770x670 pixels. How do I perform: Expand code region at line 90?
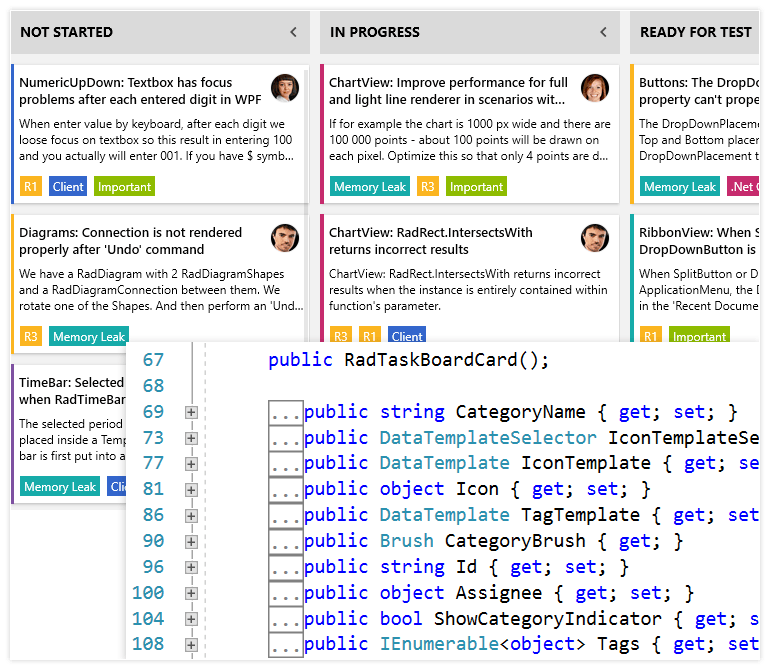[192, 542]
